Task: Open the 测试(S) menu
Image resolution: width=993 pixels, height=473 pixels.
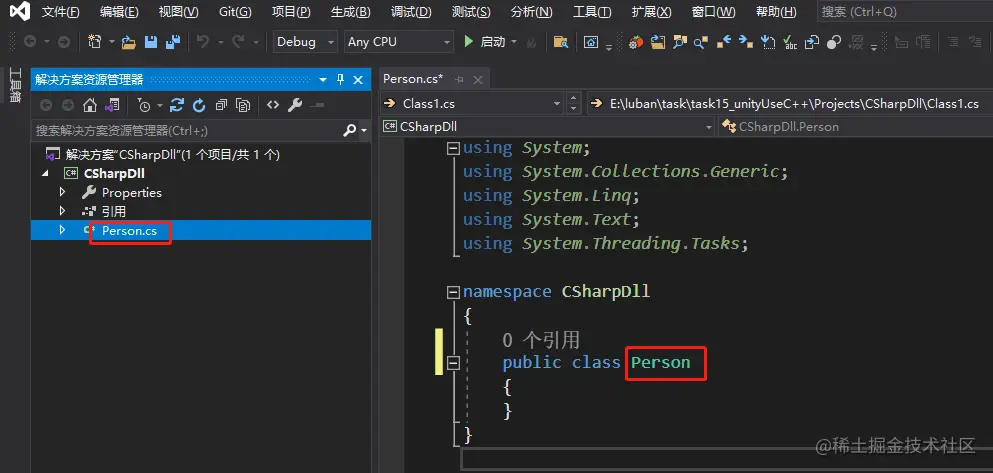Action: coord(471,12)
